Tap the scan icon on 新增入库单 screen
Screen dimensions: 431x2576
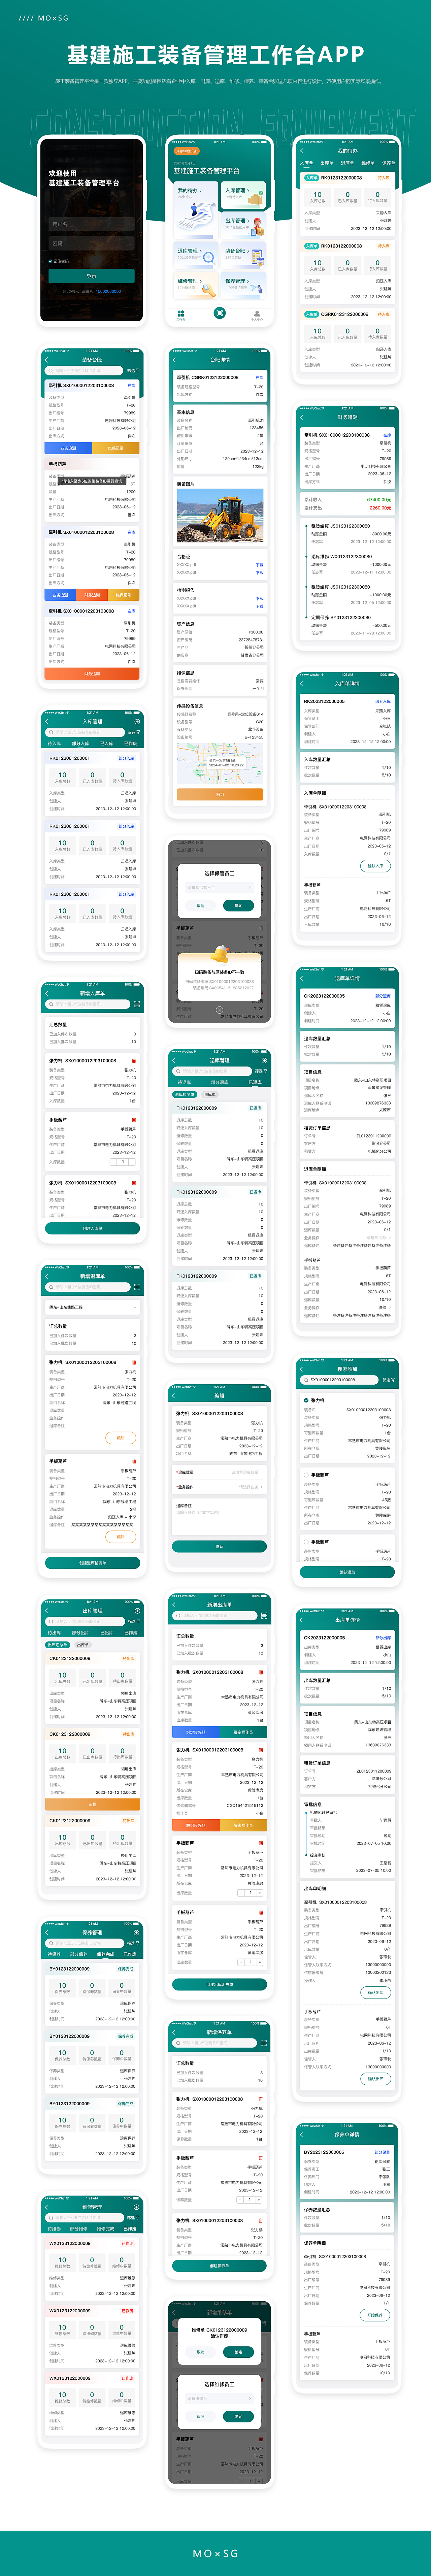coord(137,1004)
